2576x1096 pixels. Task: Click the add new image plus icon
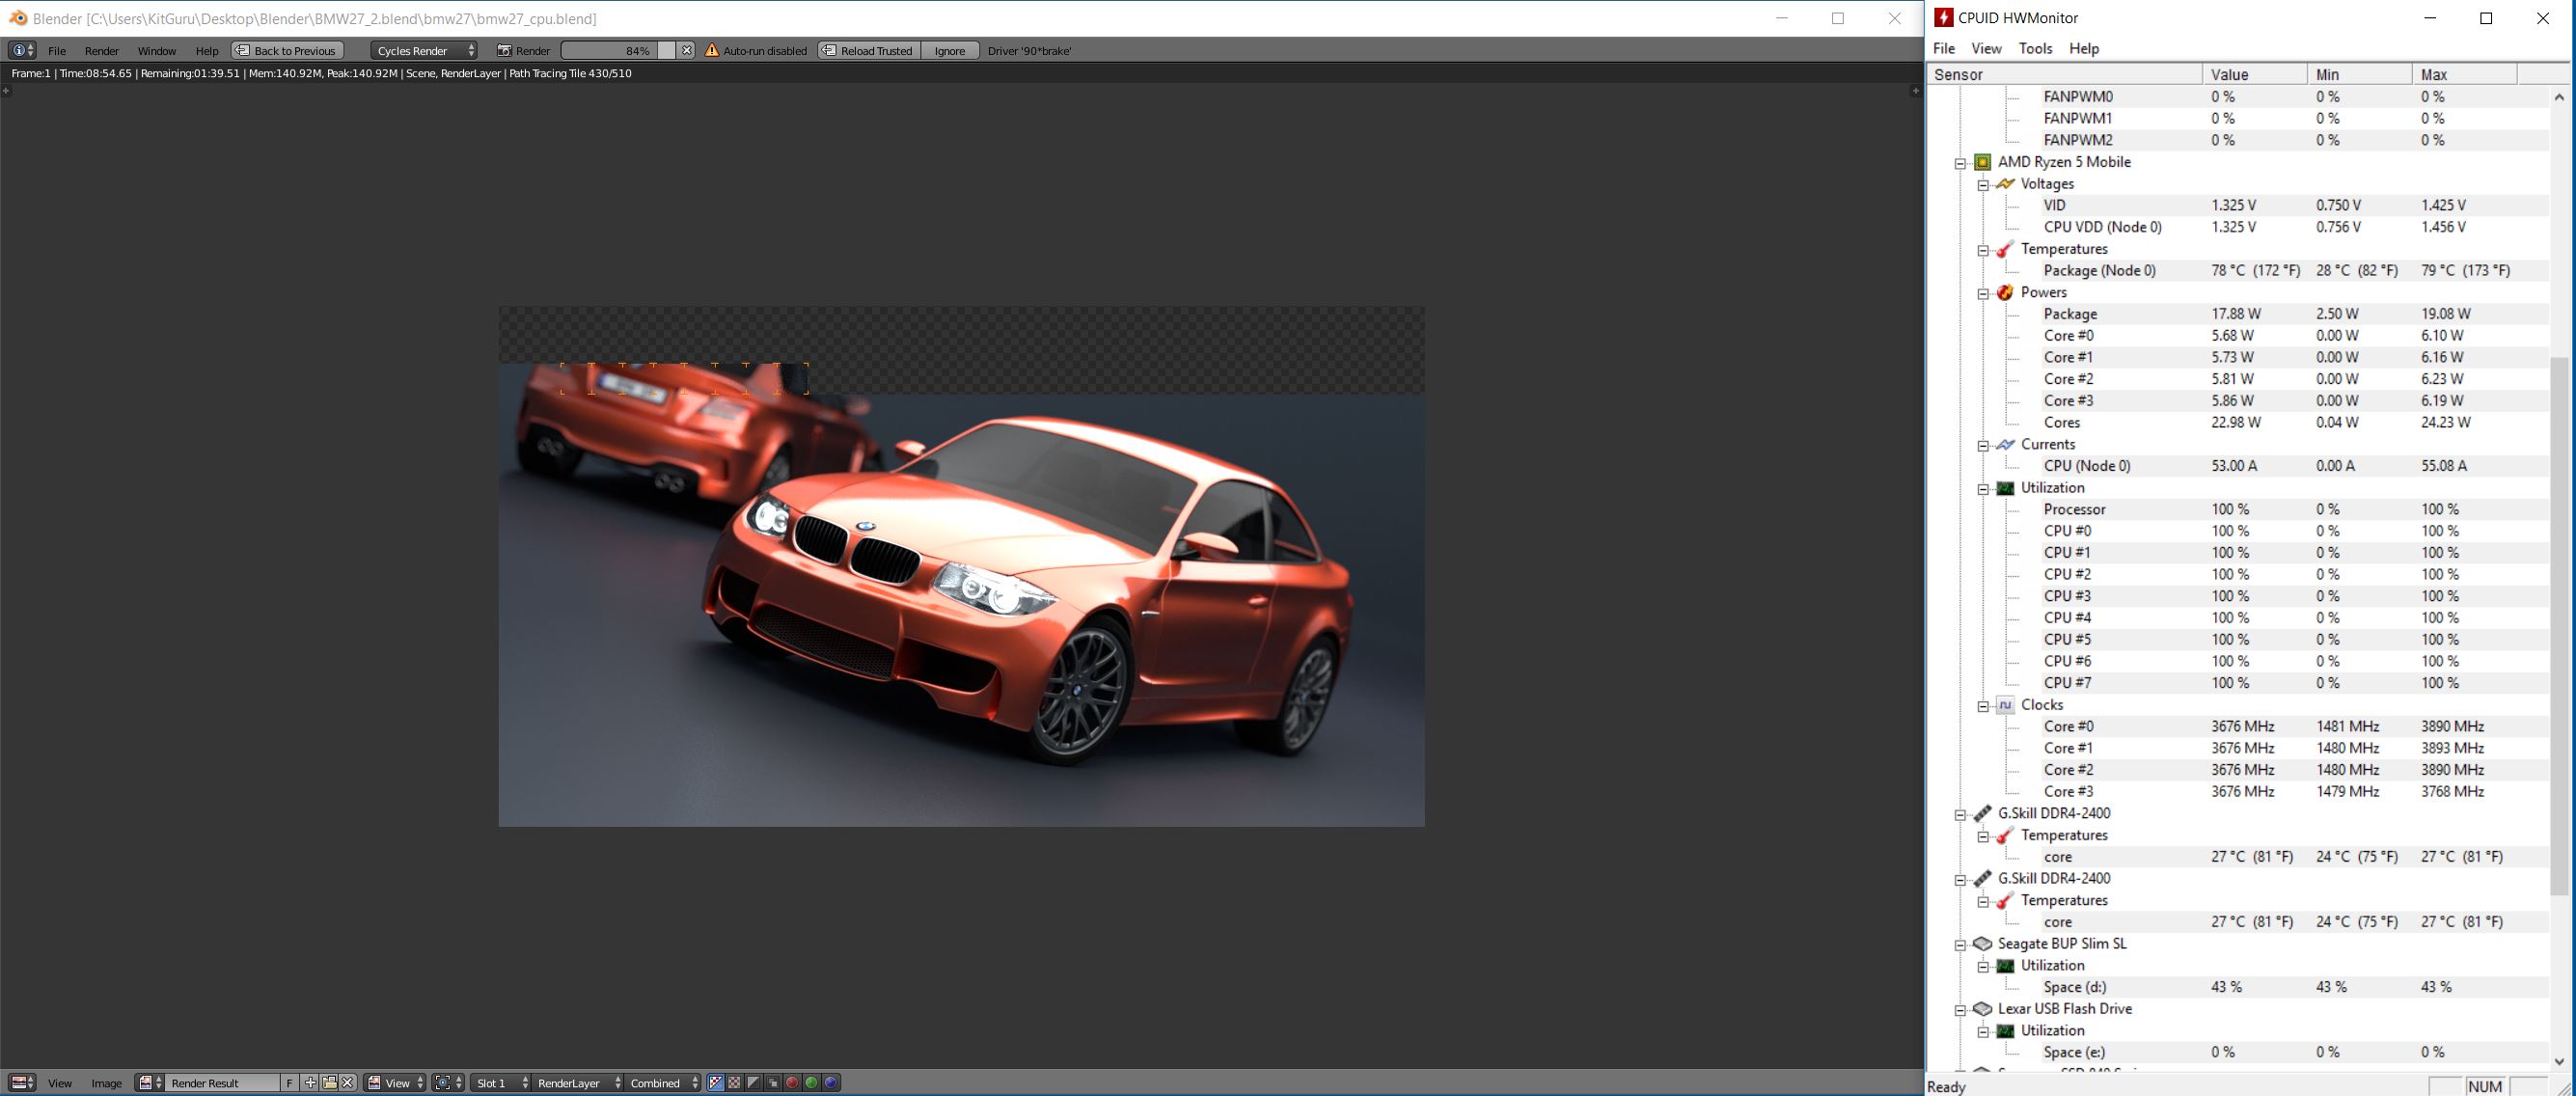pos(310,1083)
